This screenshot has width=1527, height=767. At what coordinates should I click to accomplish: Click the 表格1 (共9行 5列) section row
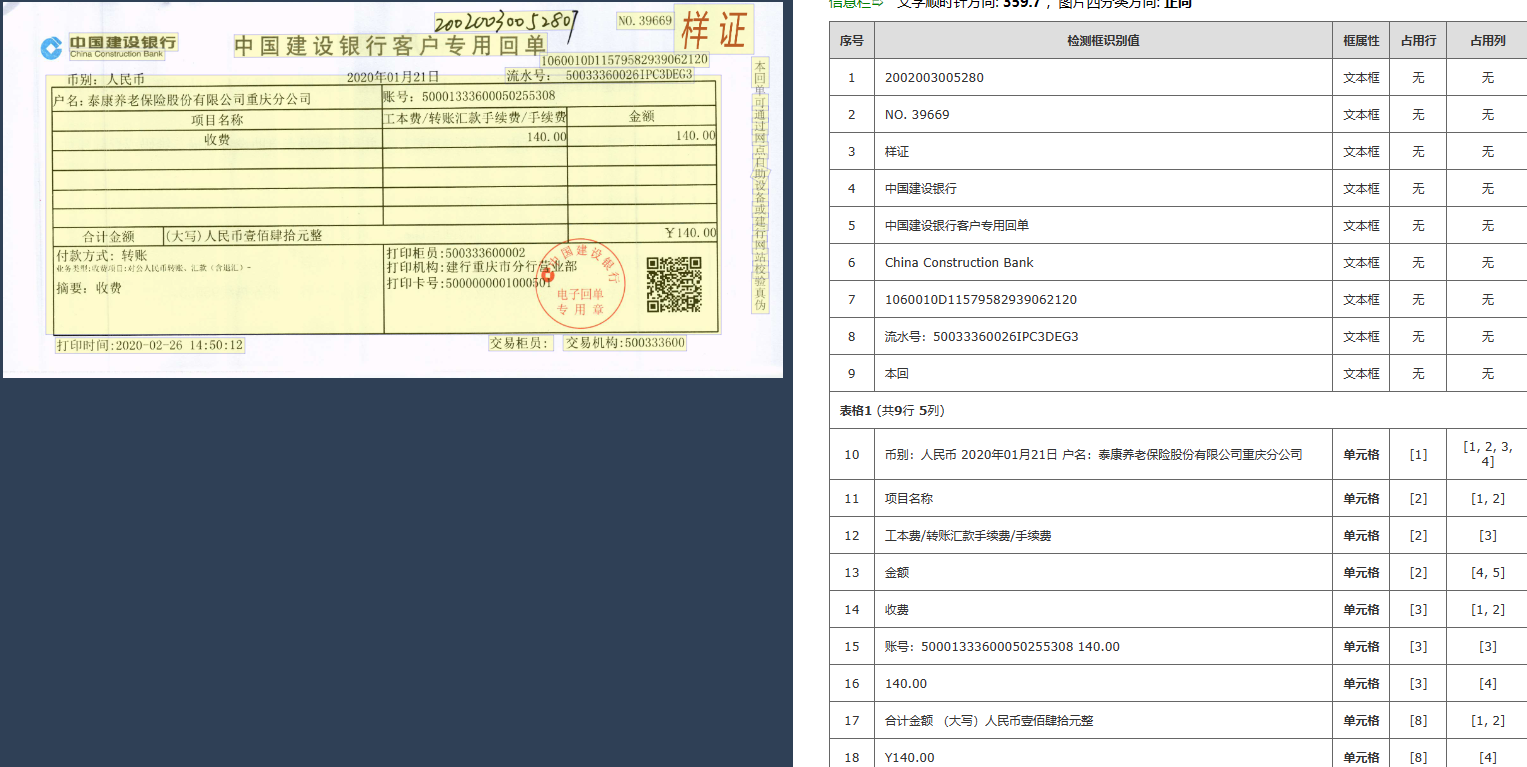[x=892, y=410]
